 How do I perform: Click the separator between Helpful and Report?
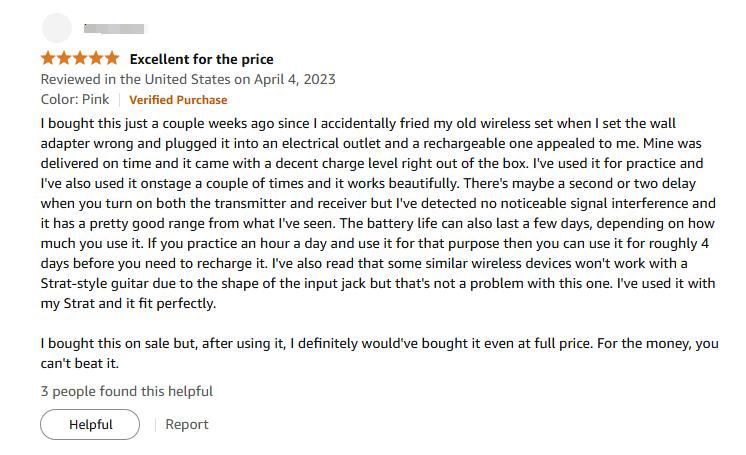[x=155, y=424]
